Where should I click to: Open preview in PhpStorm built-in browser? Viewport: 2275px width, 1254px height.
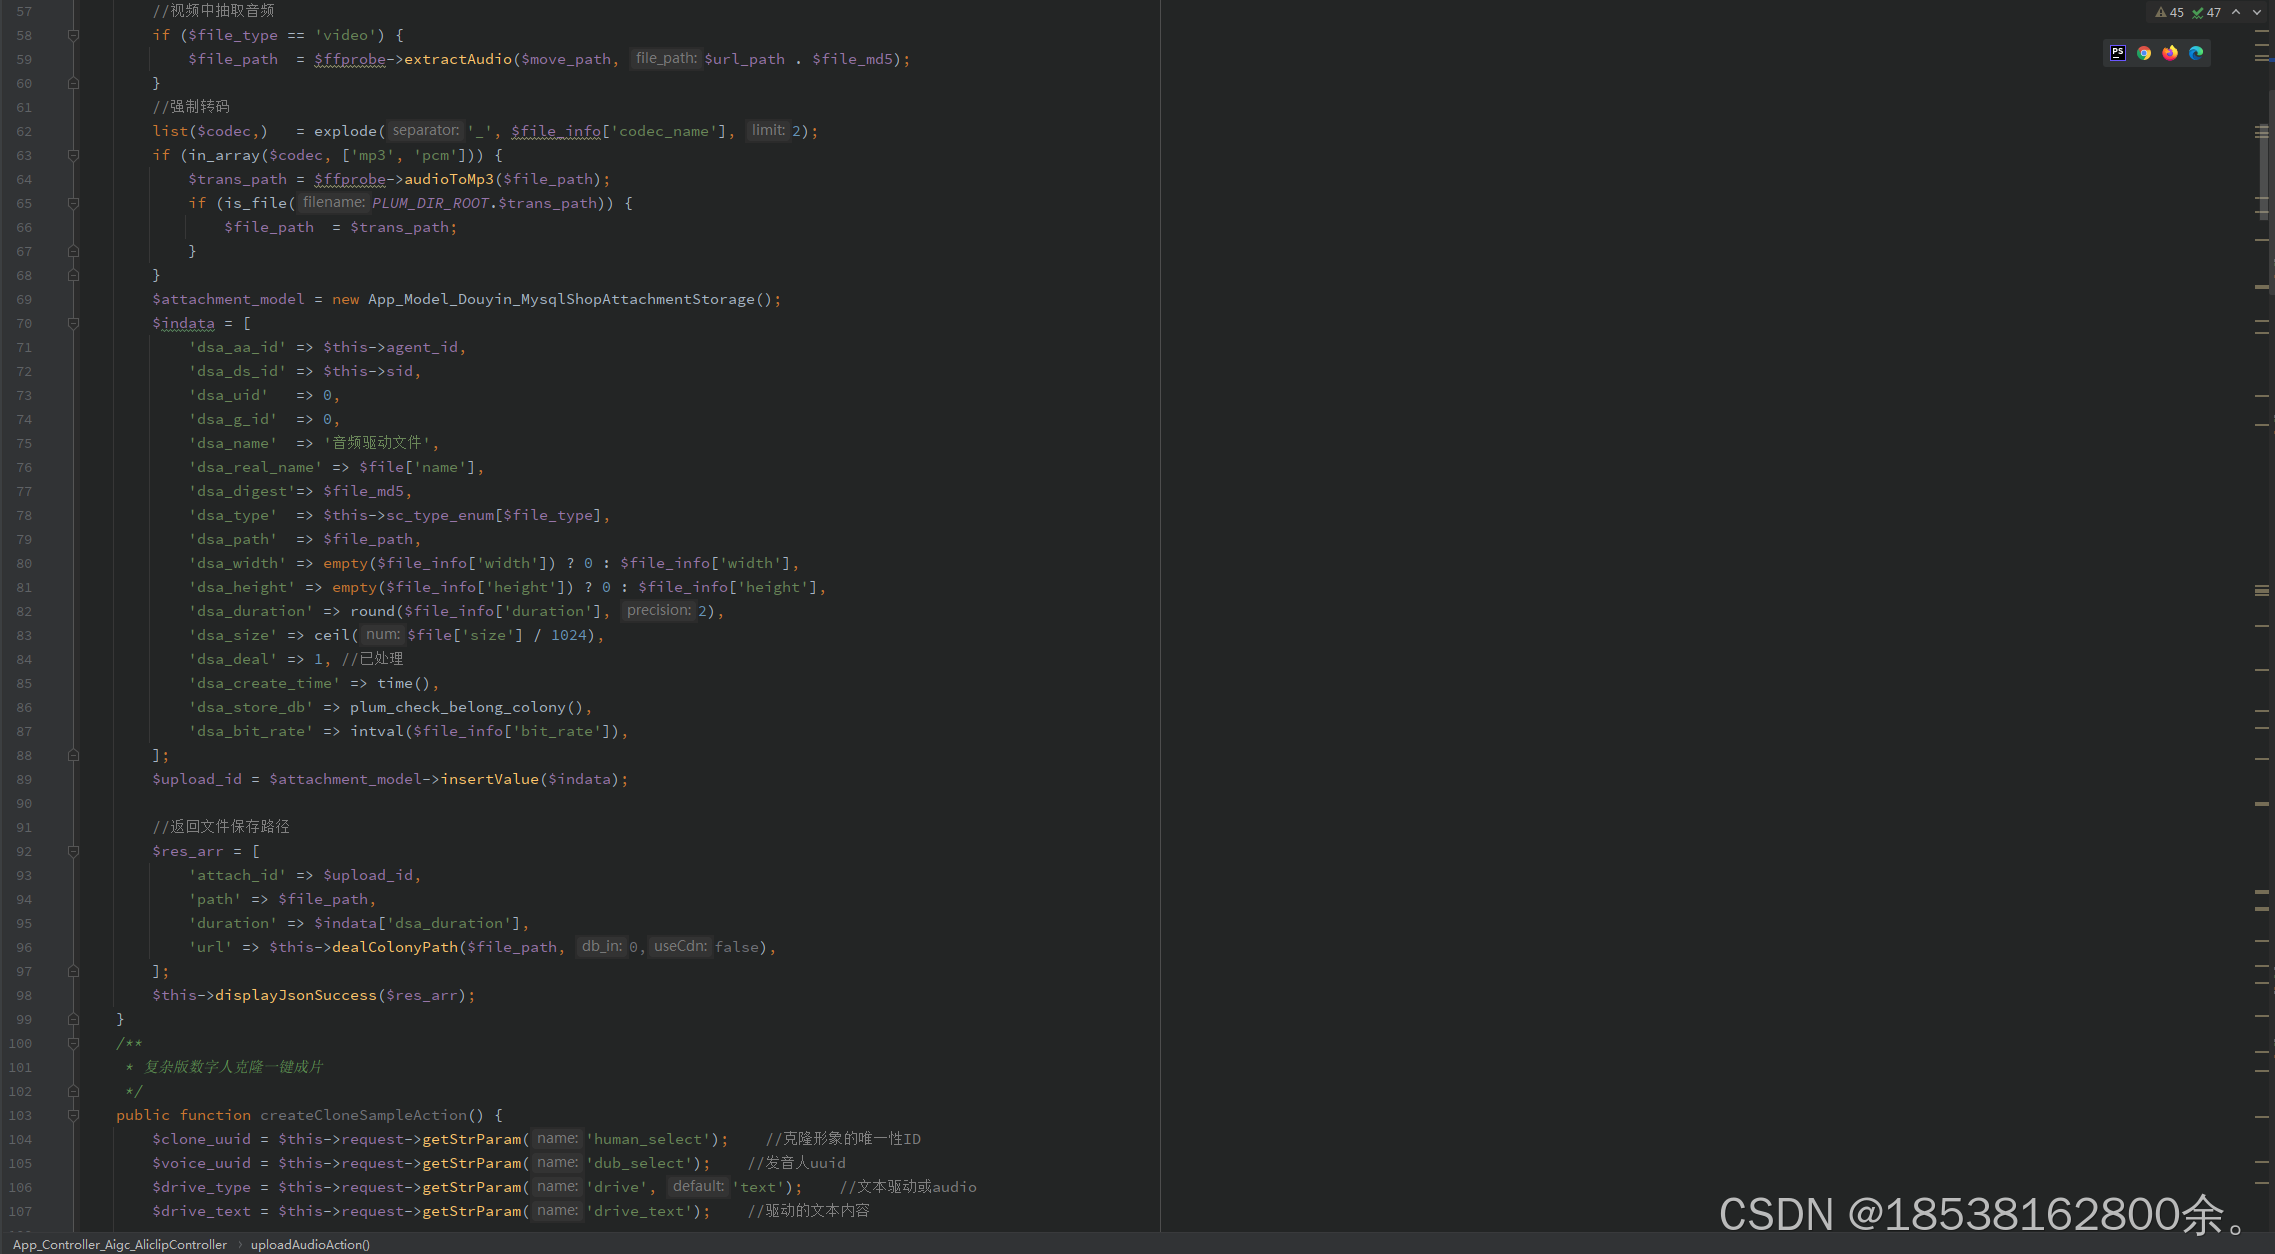click(x=2117, y=53)
